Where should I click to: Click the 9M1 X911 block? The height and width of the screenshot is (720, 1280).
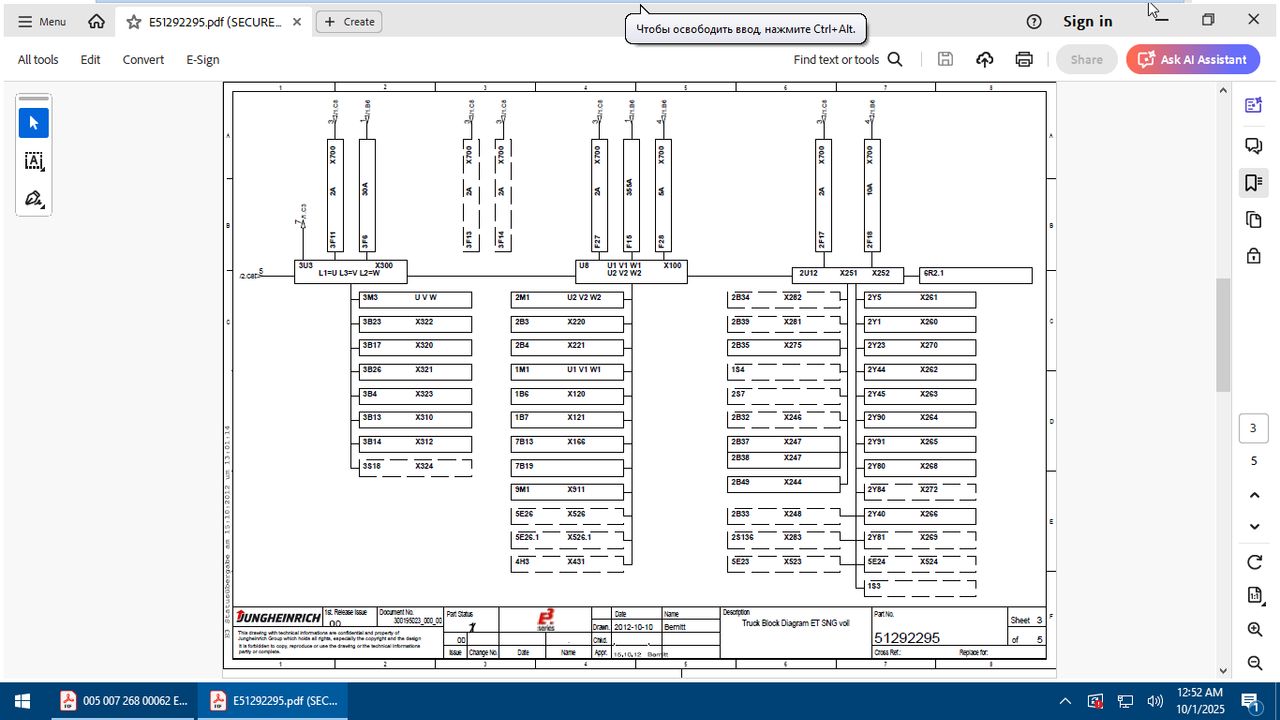tap(568, 491)
